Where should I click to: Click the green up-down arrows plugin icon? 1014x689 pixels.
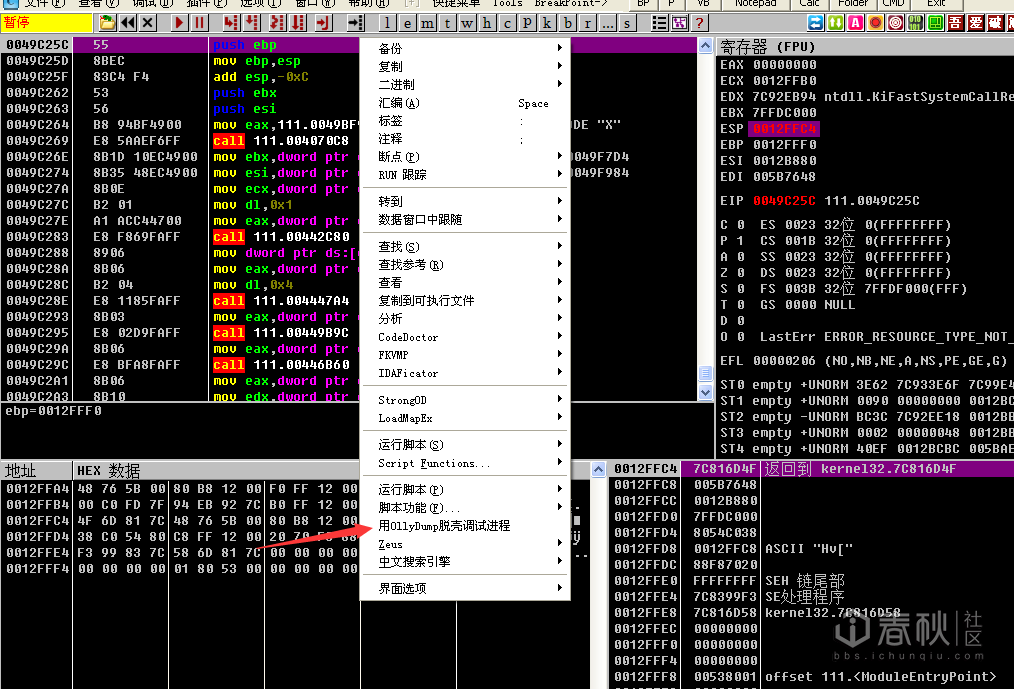(x=836, y=23)
